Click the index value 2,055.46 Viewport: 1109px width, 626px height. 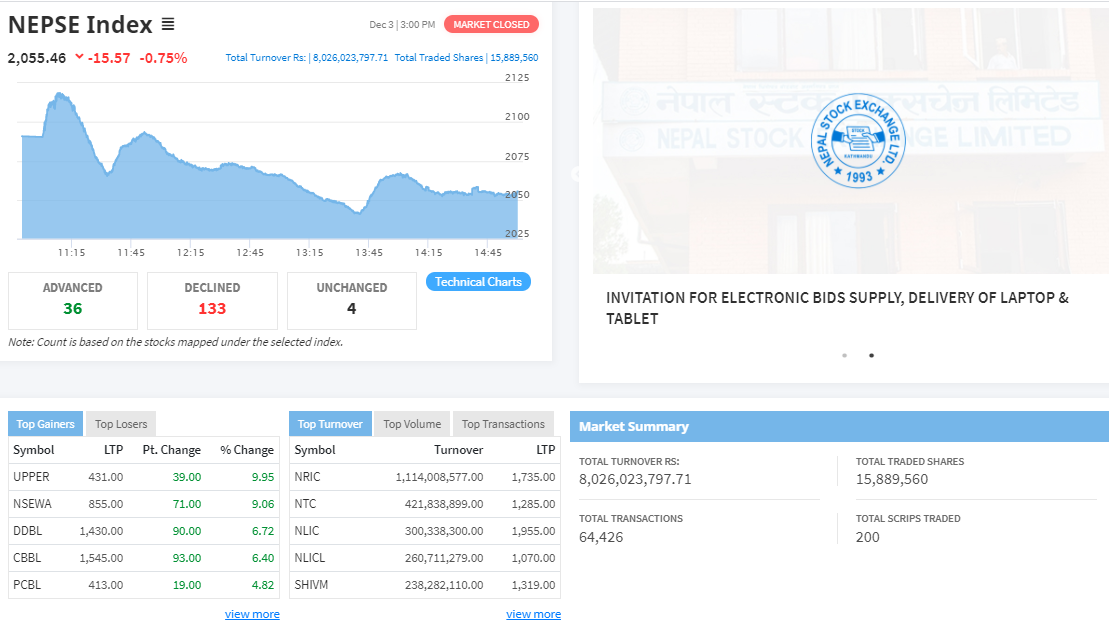(x=37, y=58)
